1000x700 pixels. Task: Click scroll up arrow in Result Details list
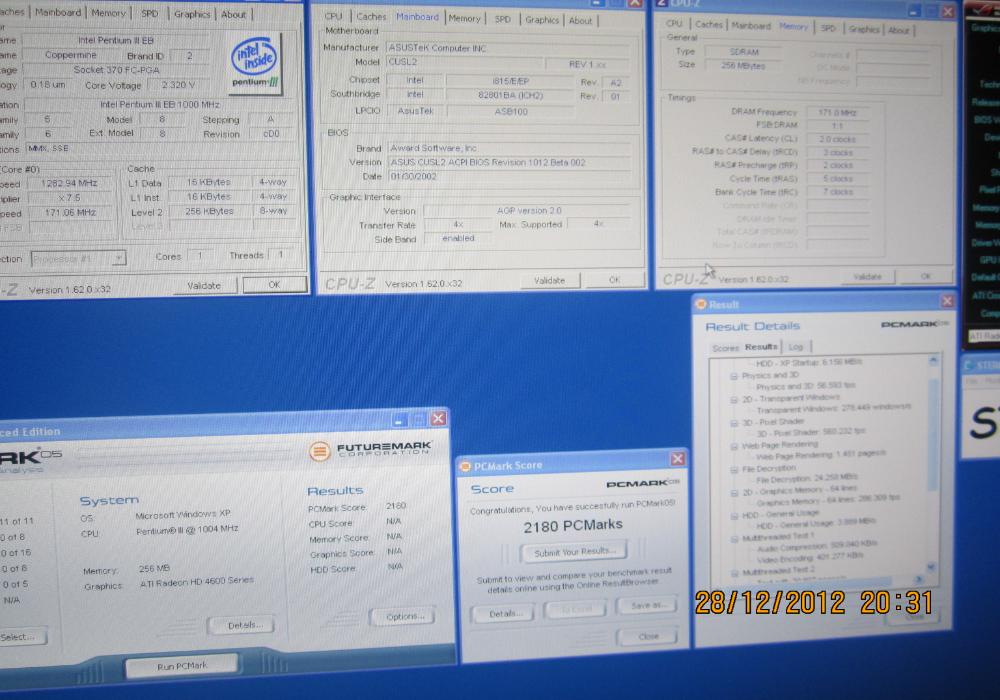[x=932, y=361]
